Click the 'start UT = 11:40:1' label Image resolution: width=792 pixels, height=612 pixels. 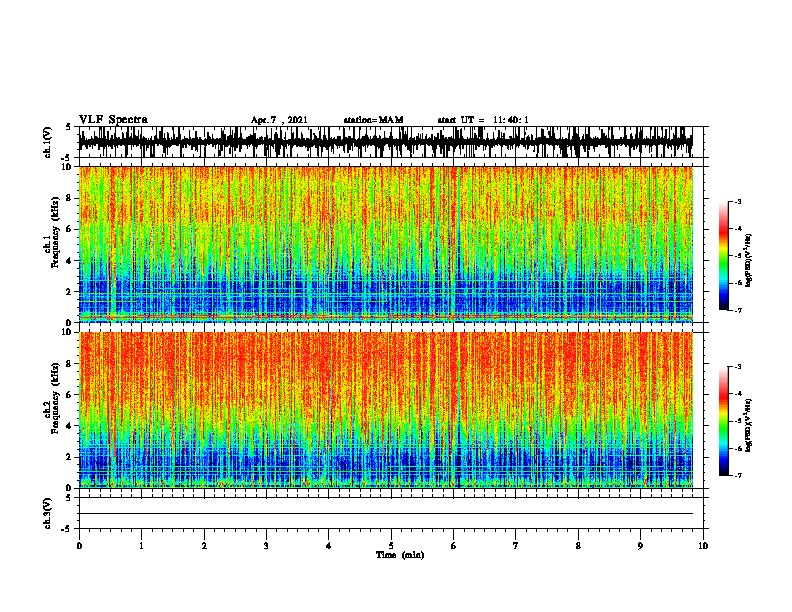tap(483, 120)
